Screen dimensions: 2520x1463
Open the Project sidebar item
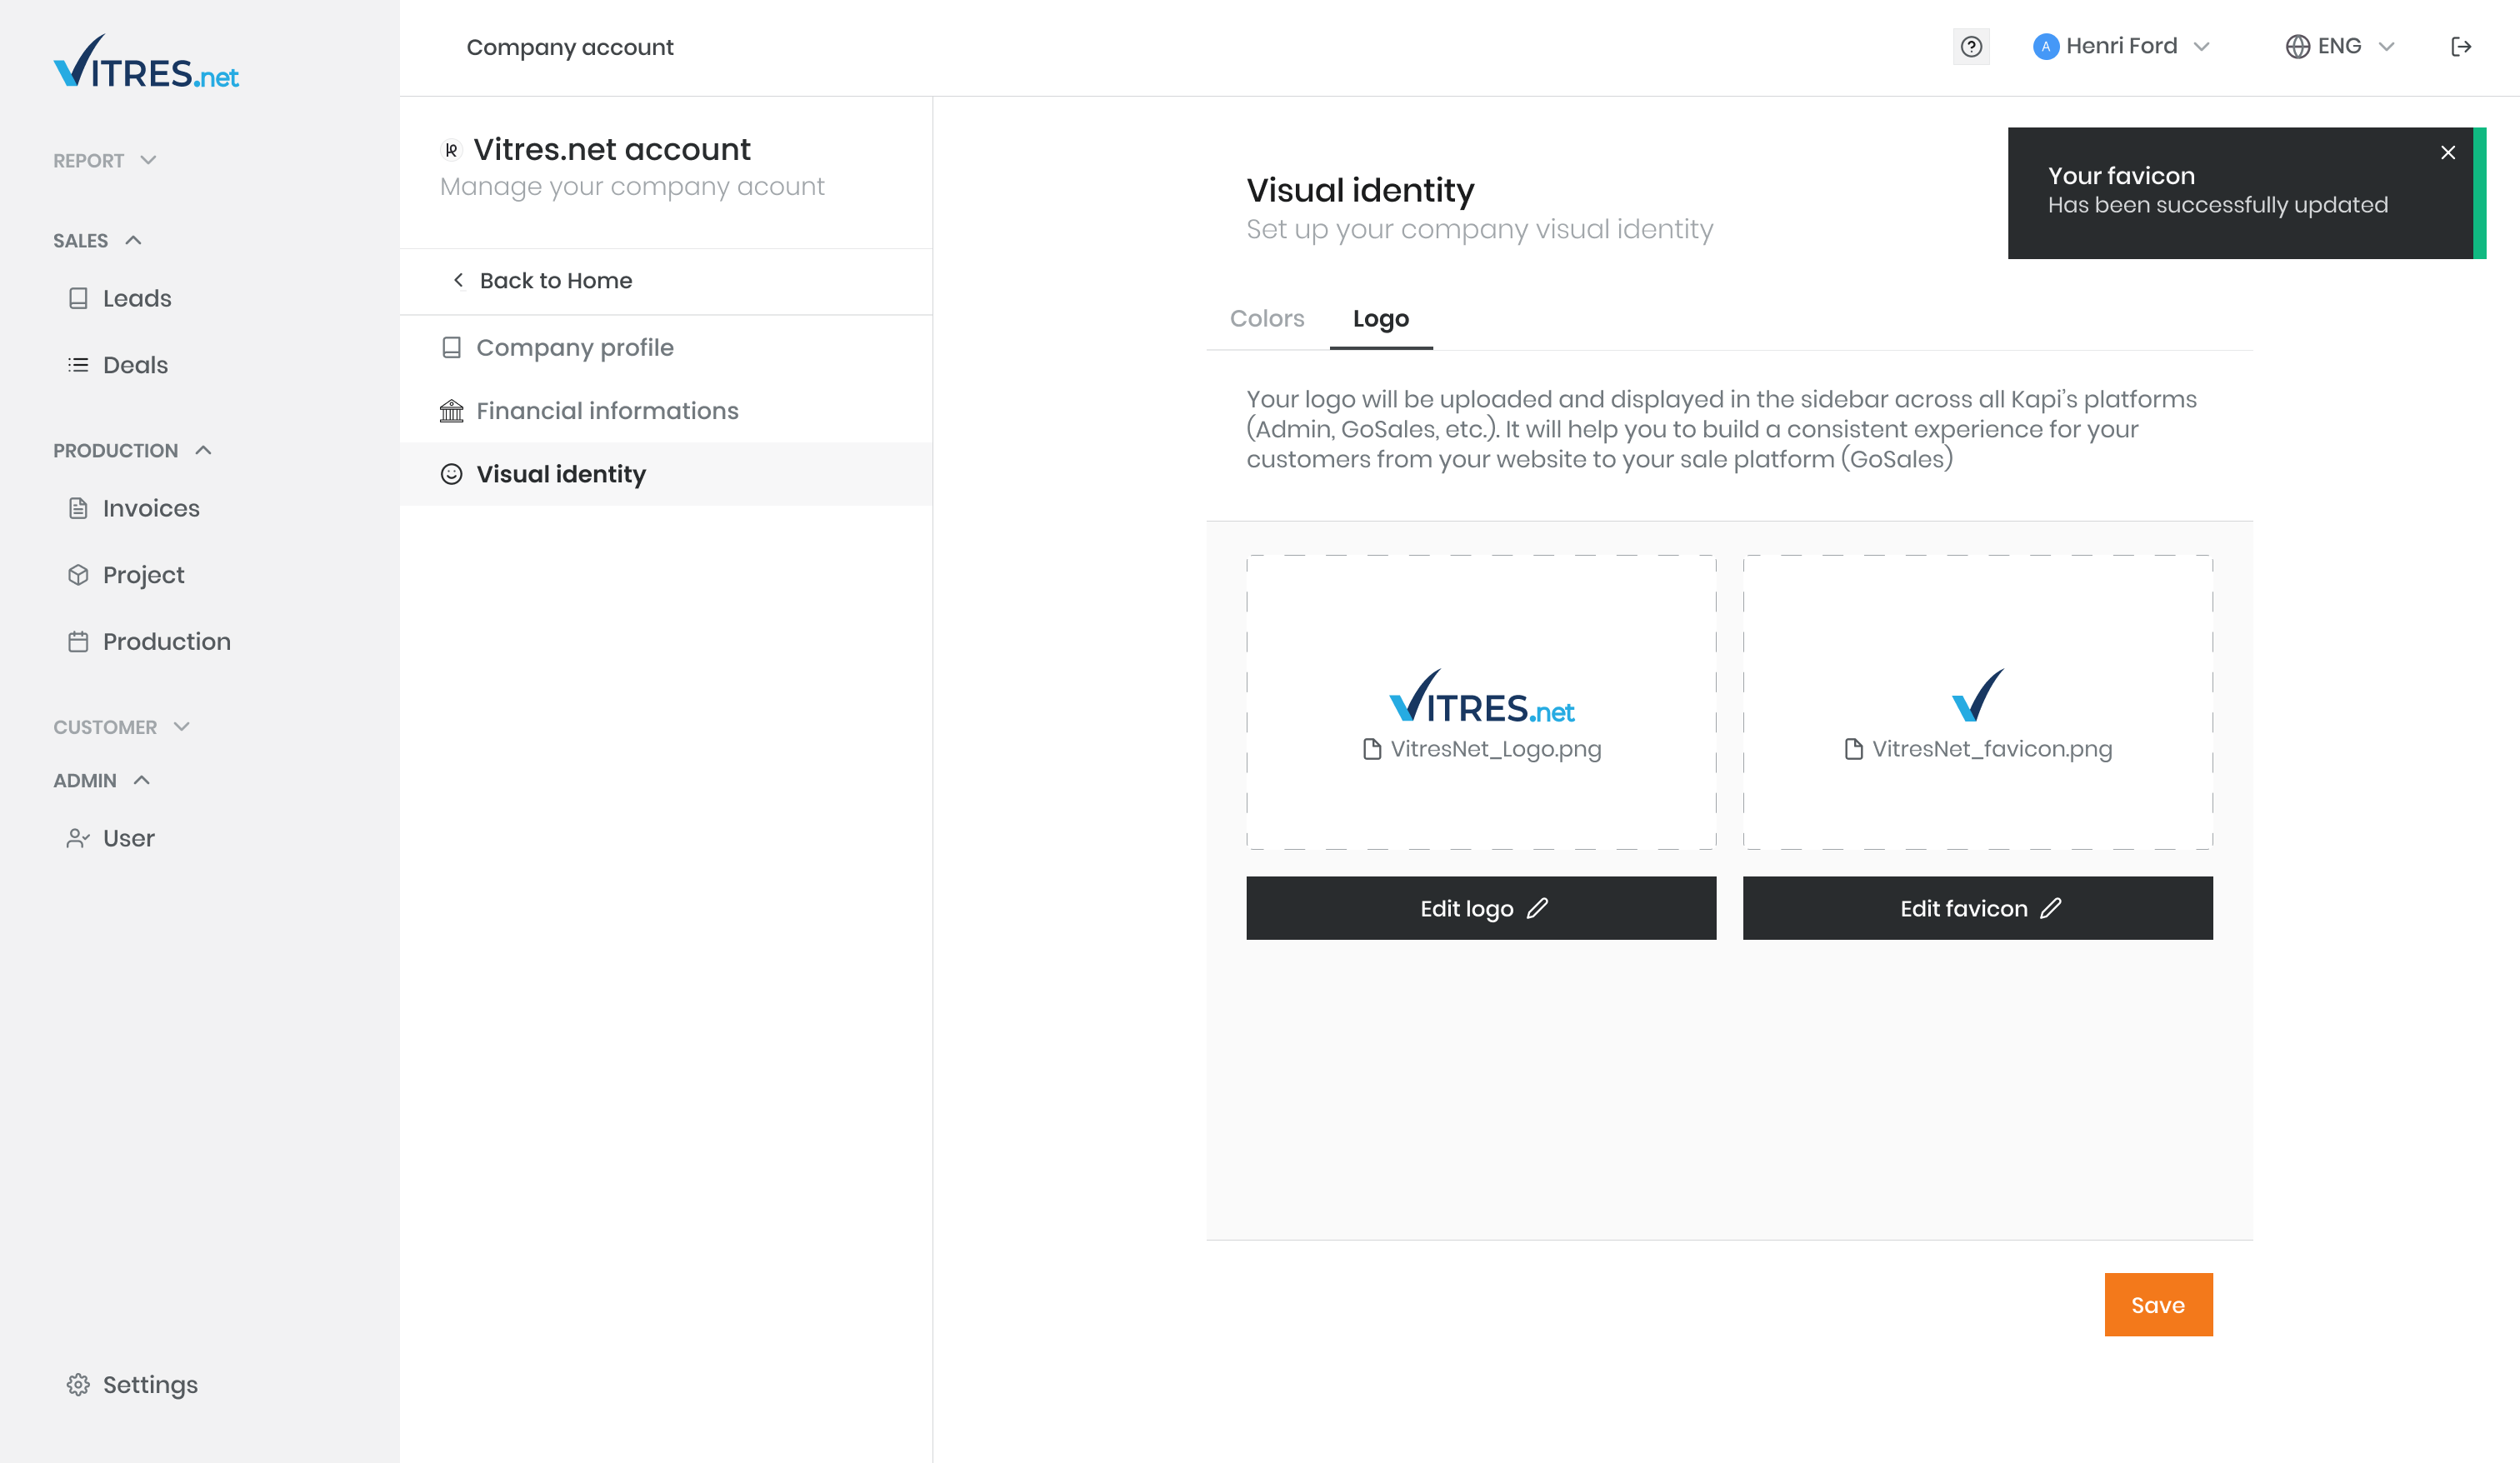pos(126,575)
